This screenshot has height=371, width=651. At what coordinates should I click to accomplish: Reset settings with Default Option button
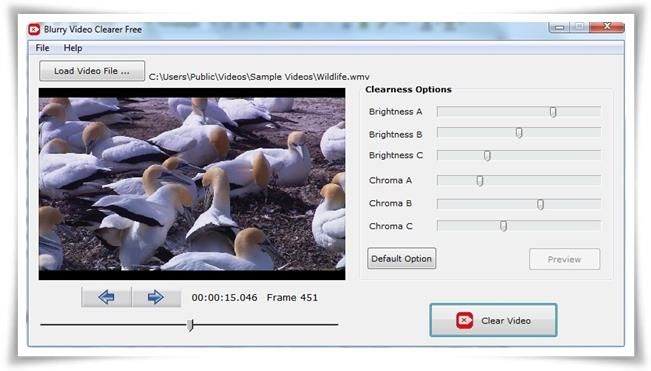pos(401,259)
